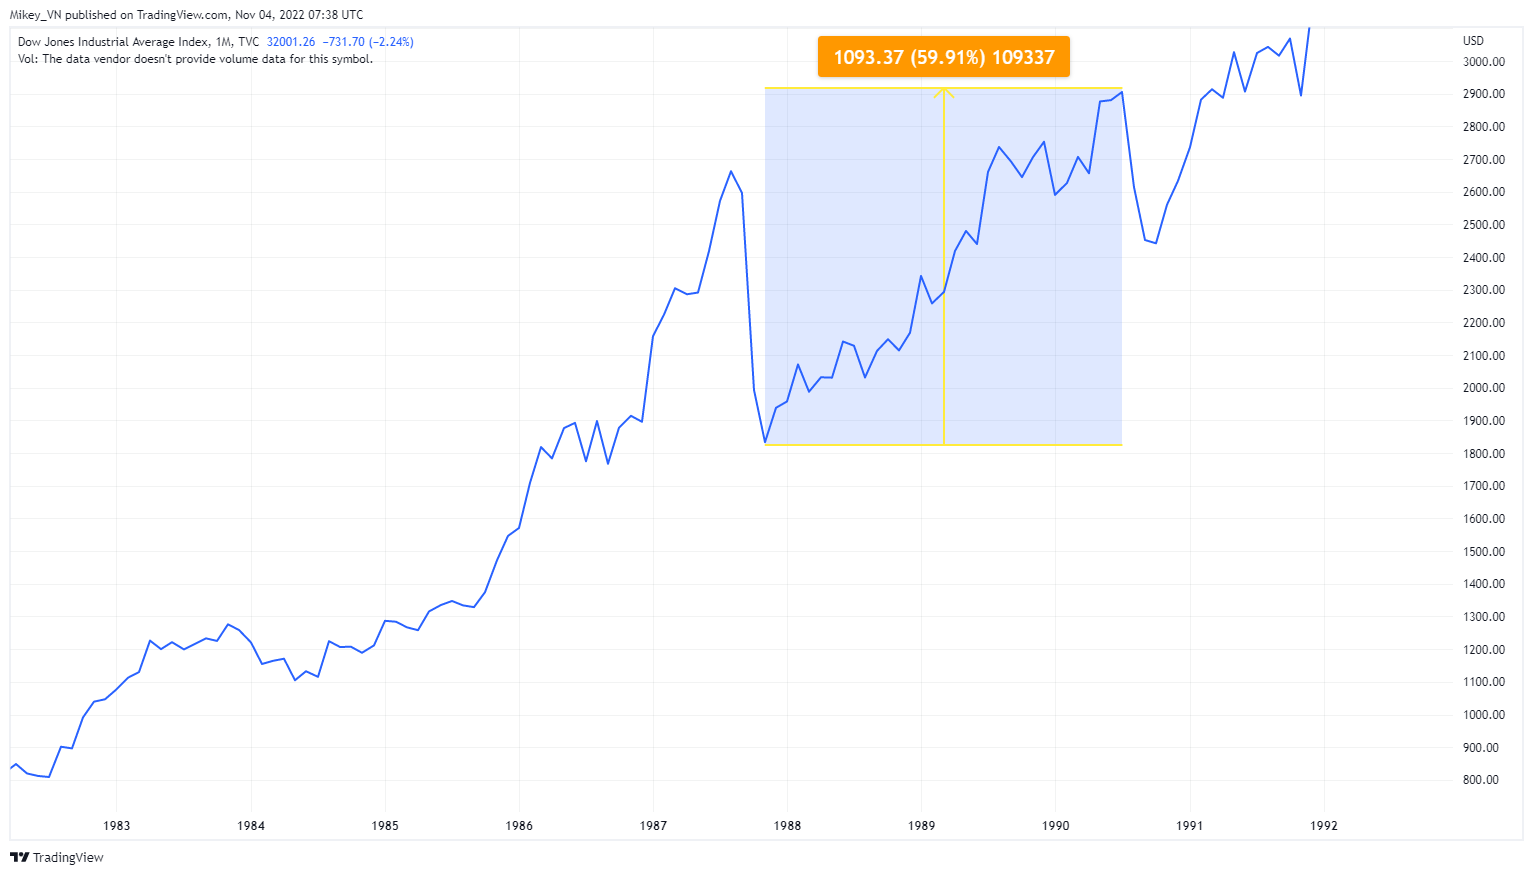Click the yellow arrowhead atop the measurement
The image size is (1533, 875).
[x=944, y=92]
